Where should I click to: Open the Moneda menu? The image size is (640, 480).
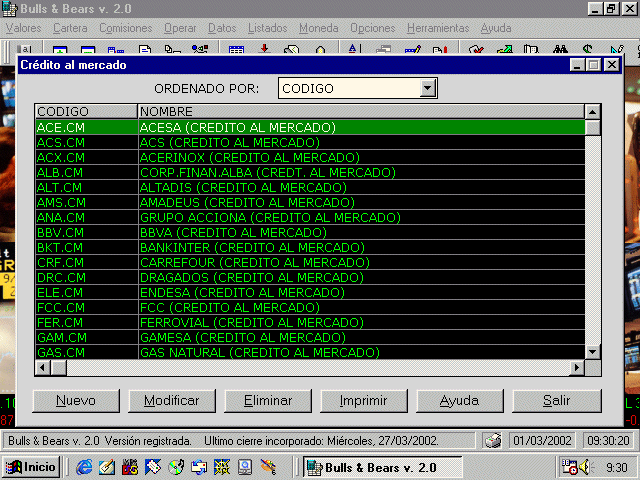tap(319, 28)
